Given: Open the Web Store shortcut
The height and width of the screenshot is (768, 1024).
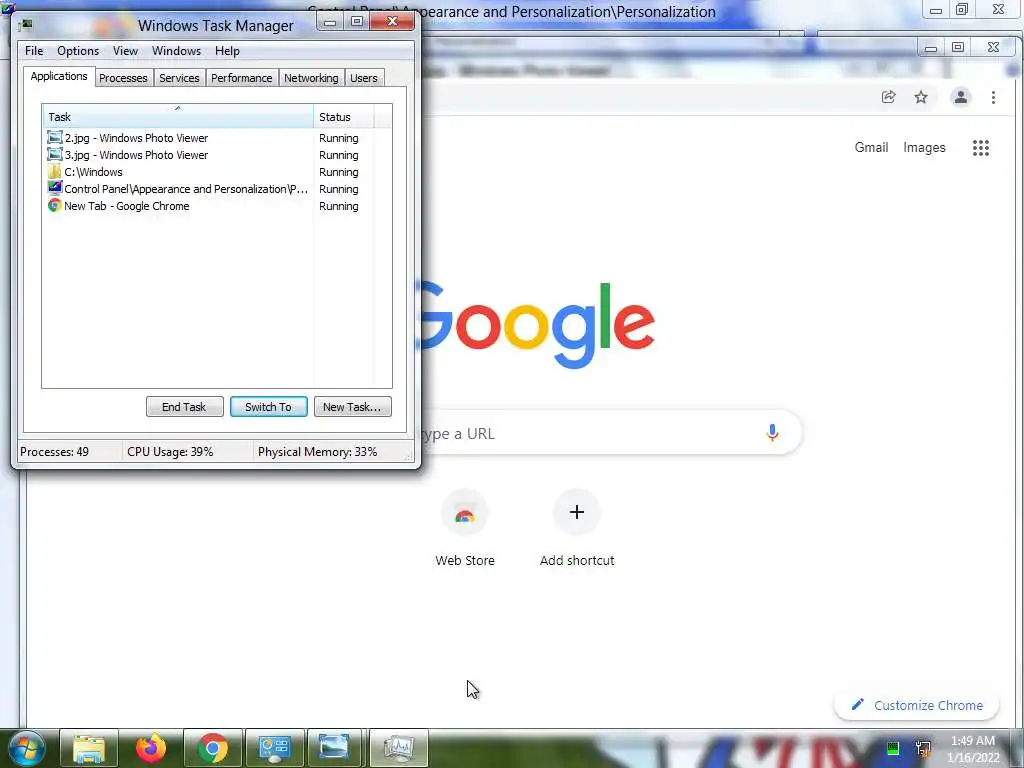Looking at the screenshot, I should 465,528.
